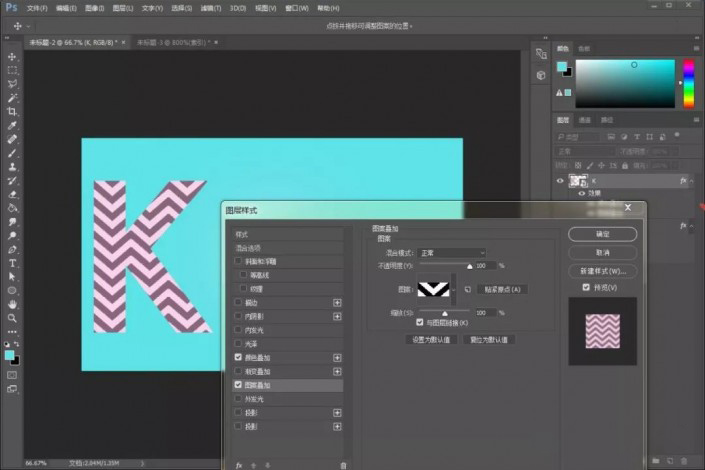Open the 滤镜(T) menu
The image size is (705, 470).
click(x=210, y=9)
